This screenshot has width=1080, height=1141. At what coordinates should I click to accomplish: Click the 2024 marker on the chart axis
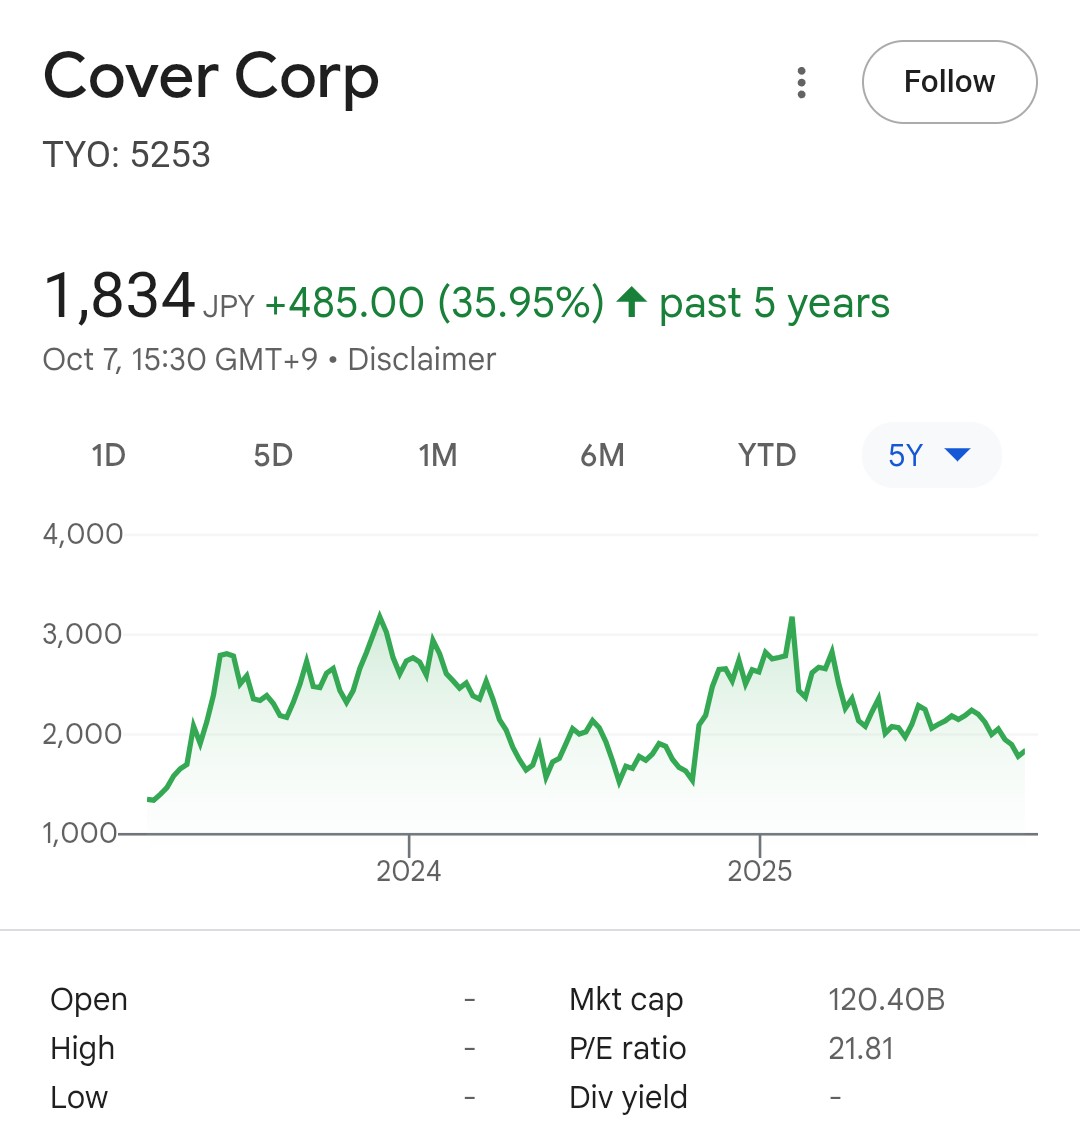tap(408, 870)
